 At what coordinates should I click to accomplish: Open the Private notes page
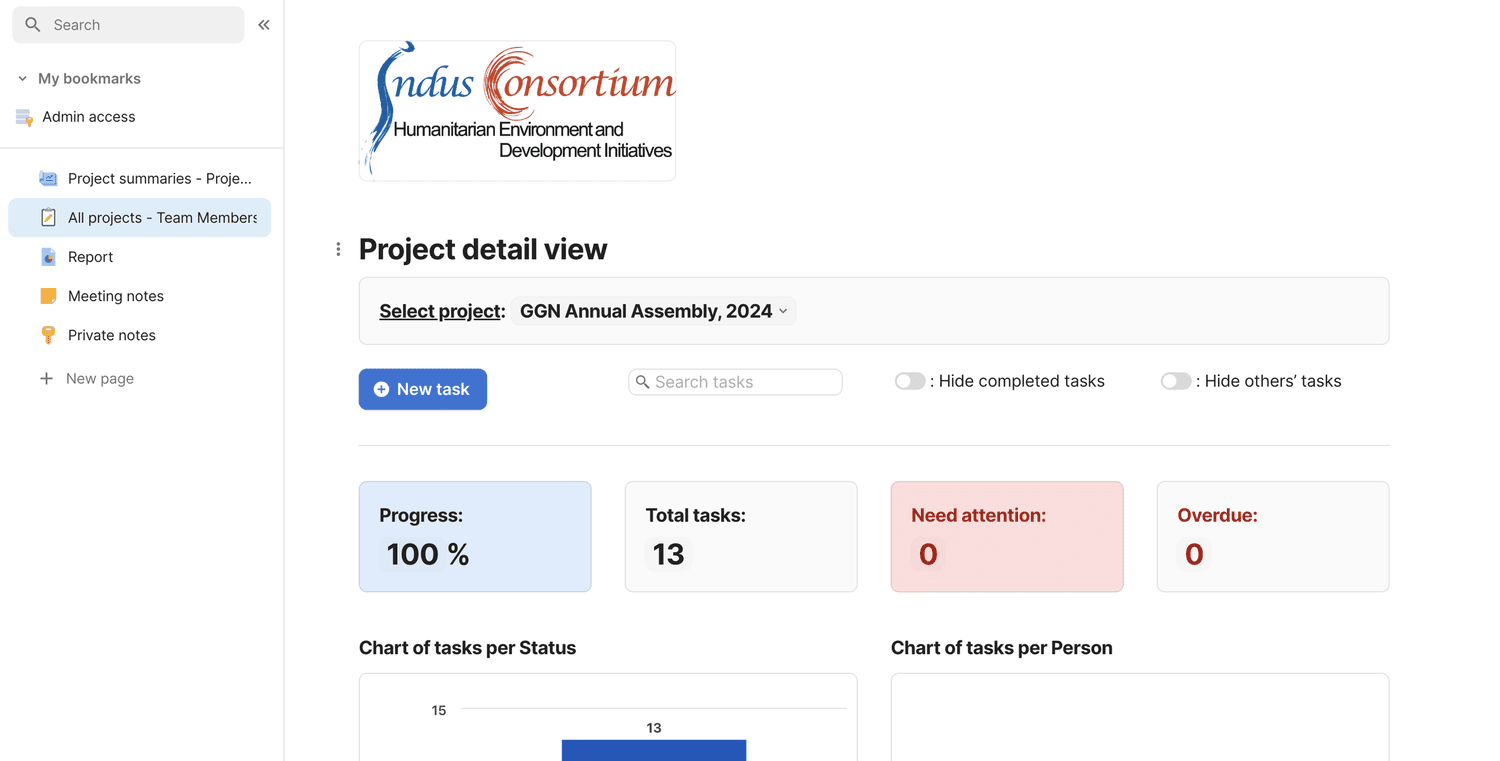click(x=140, y=335)
